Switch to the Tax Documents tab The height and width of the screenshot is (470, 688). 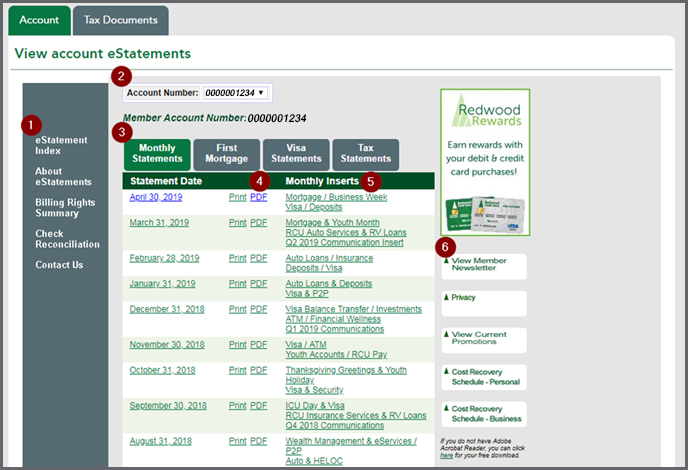tap(121, 20)
